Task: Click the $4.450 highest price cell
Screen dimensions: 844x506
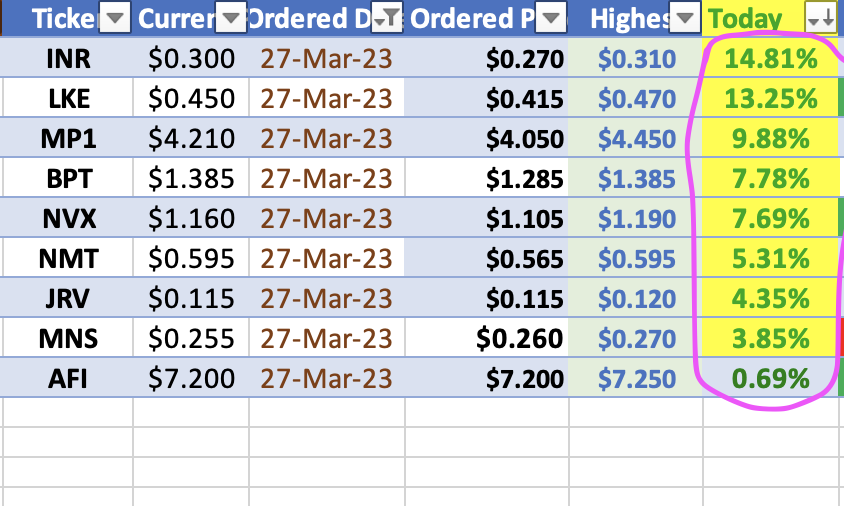Action: tap(636, 138)
